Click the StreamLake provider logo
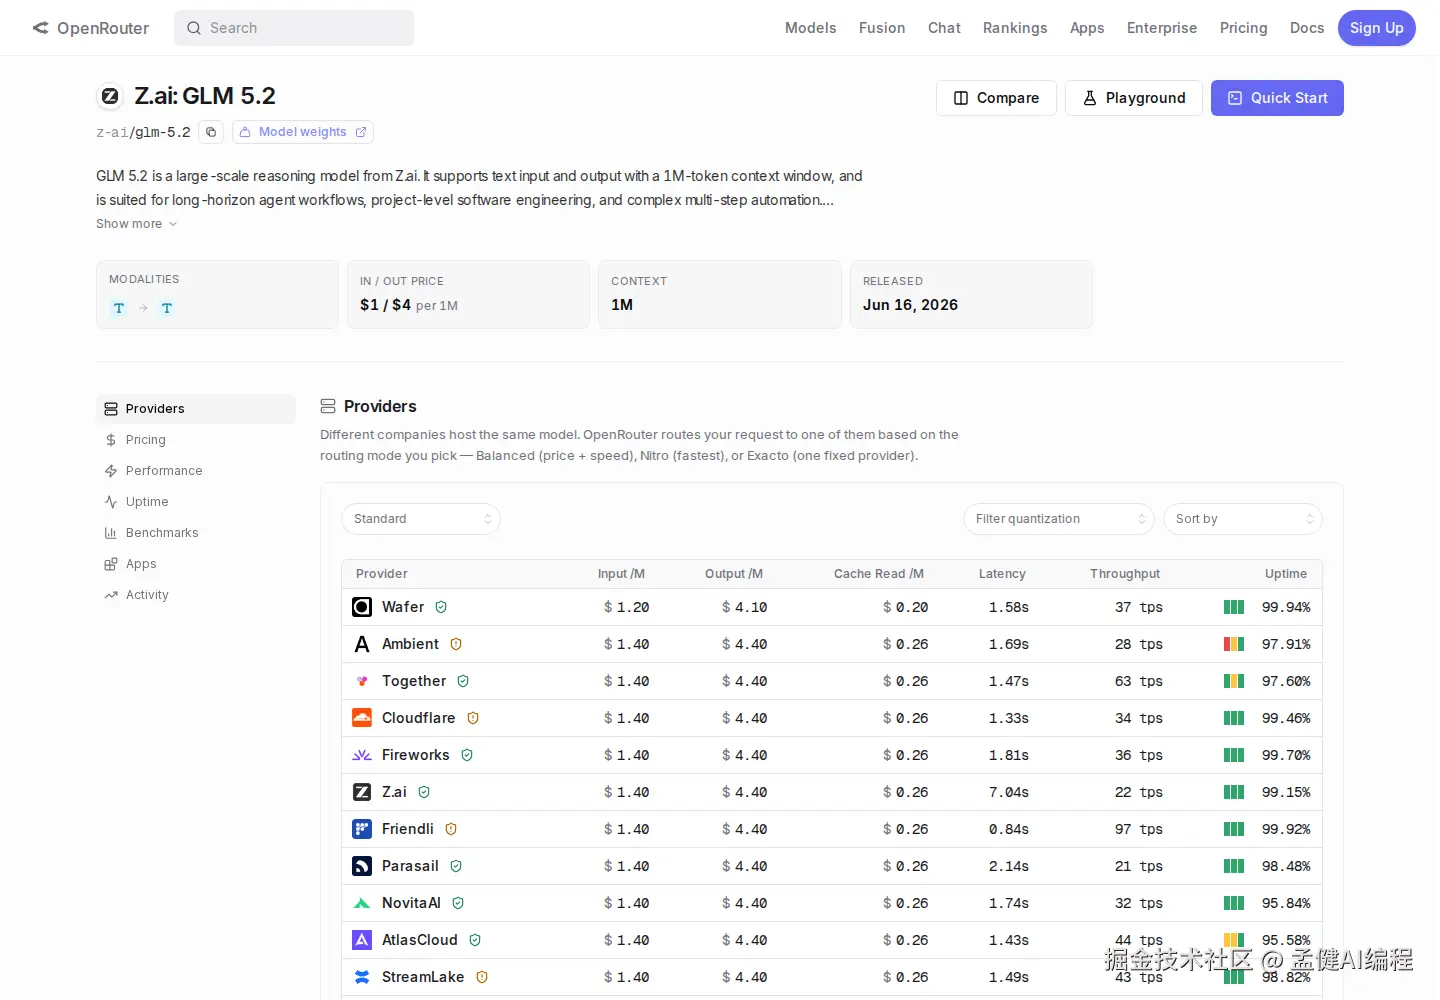 (x=362, y=977)
